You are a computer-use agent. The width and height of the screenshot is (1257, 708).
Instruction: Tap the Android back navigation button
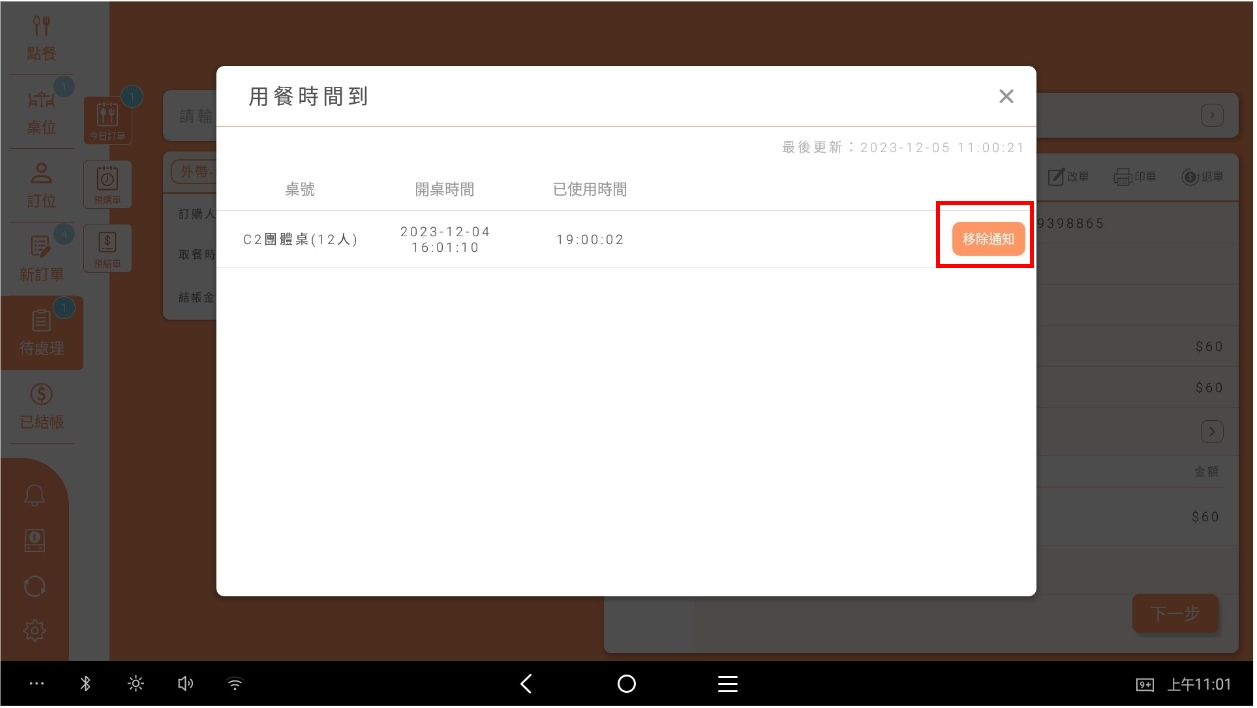tap(526, 684)
